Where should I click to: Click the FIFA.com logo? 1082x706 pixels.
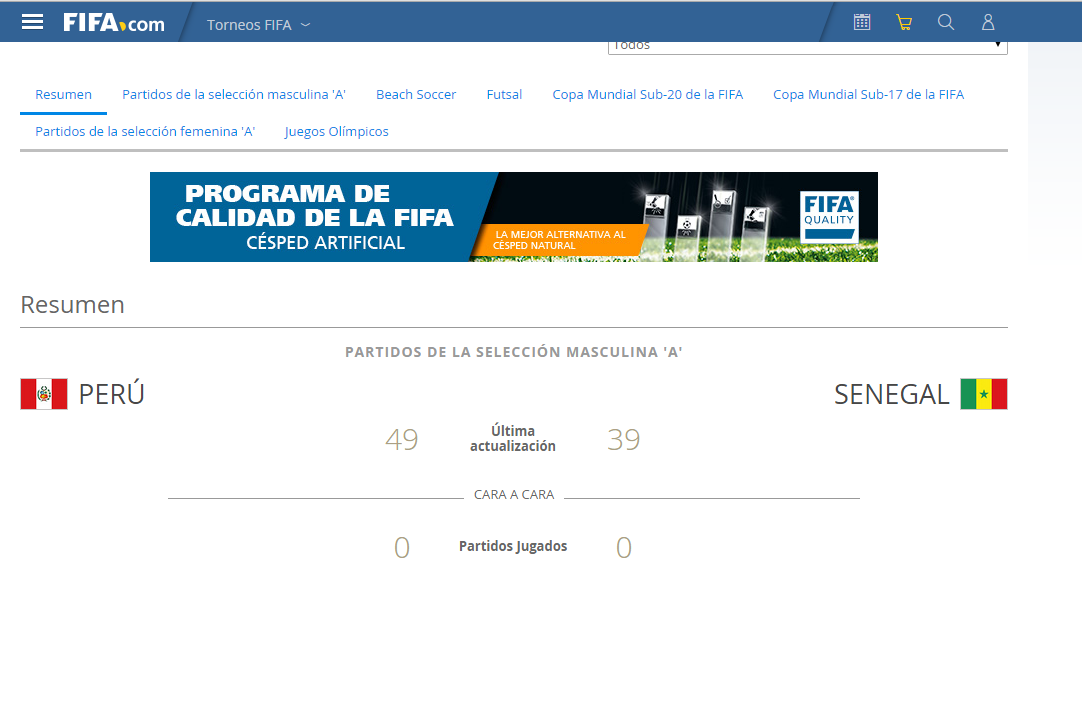[114, 23]
